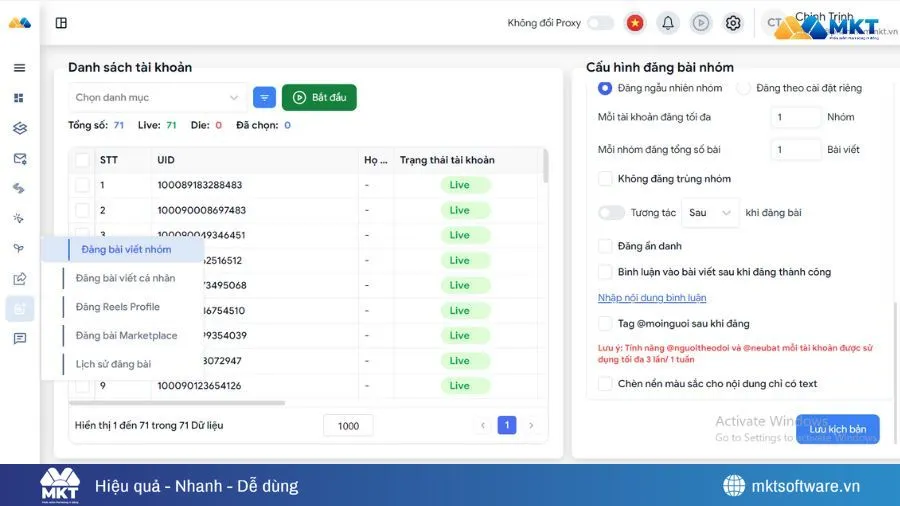Toggle the panel layout icon

(61, 23)
